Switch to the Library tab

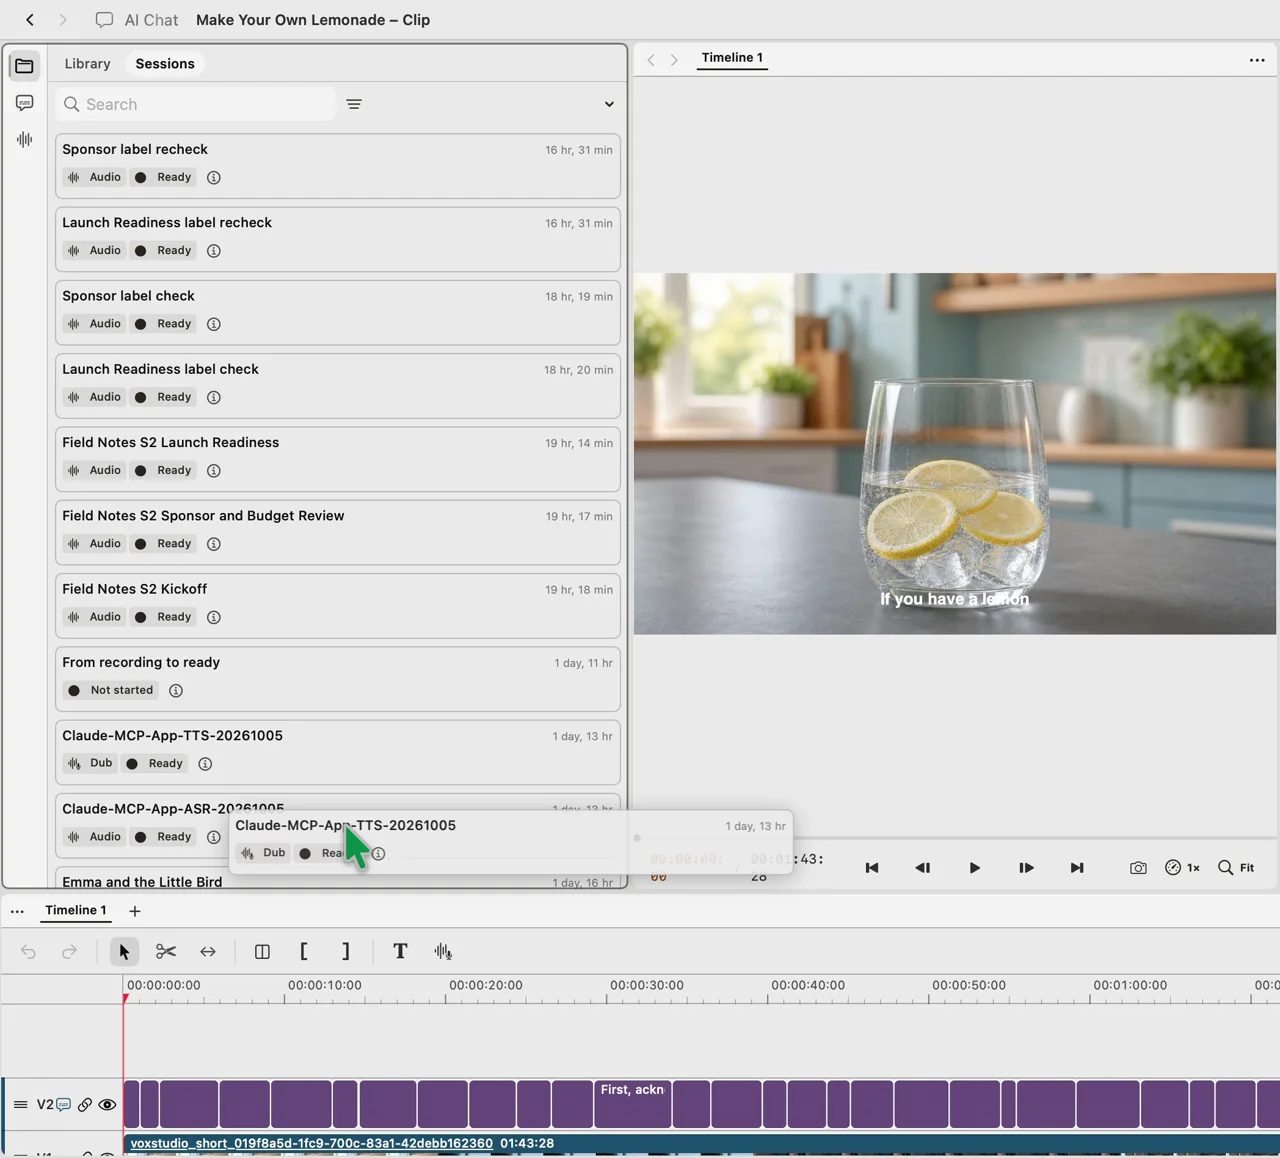[x=87, y=64]
